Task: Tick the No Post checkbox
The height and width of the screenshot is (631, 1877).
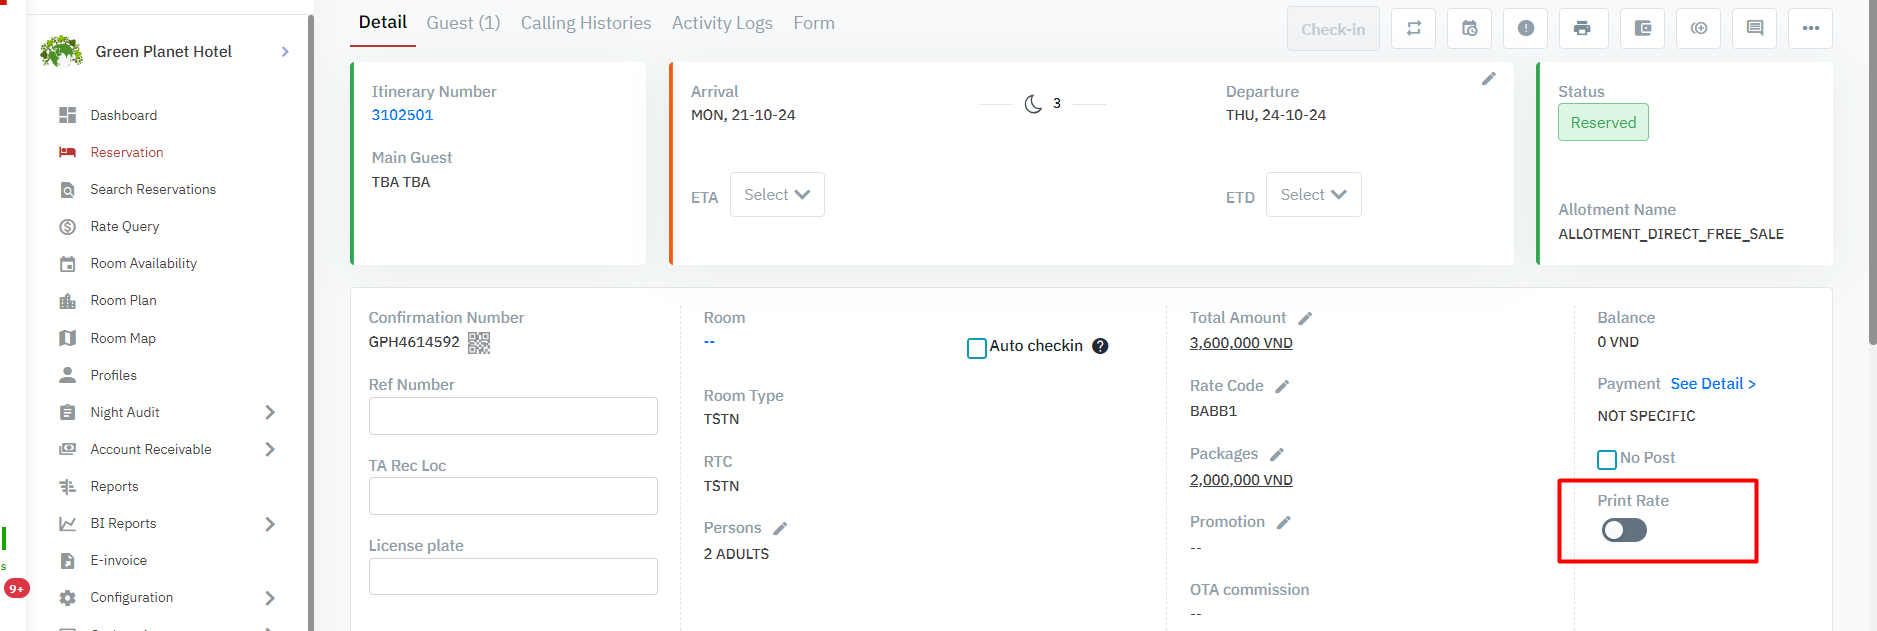Action: (x=1606, y=459)
